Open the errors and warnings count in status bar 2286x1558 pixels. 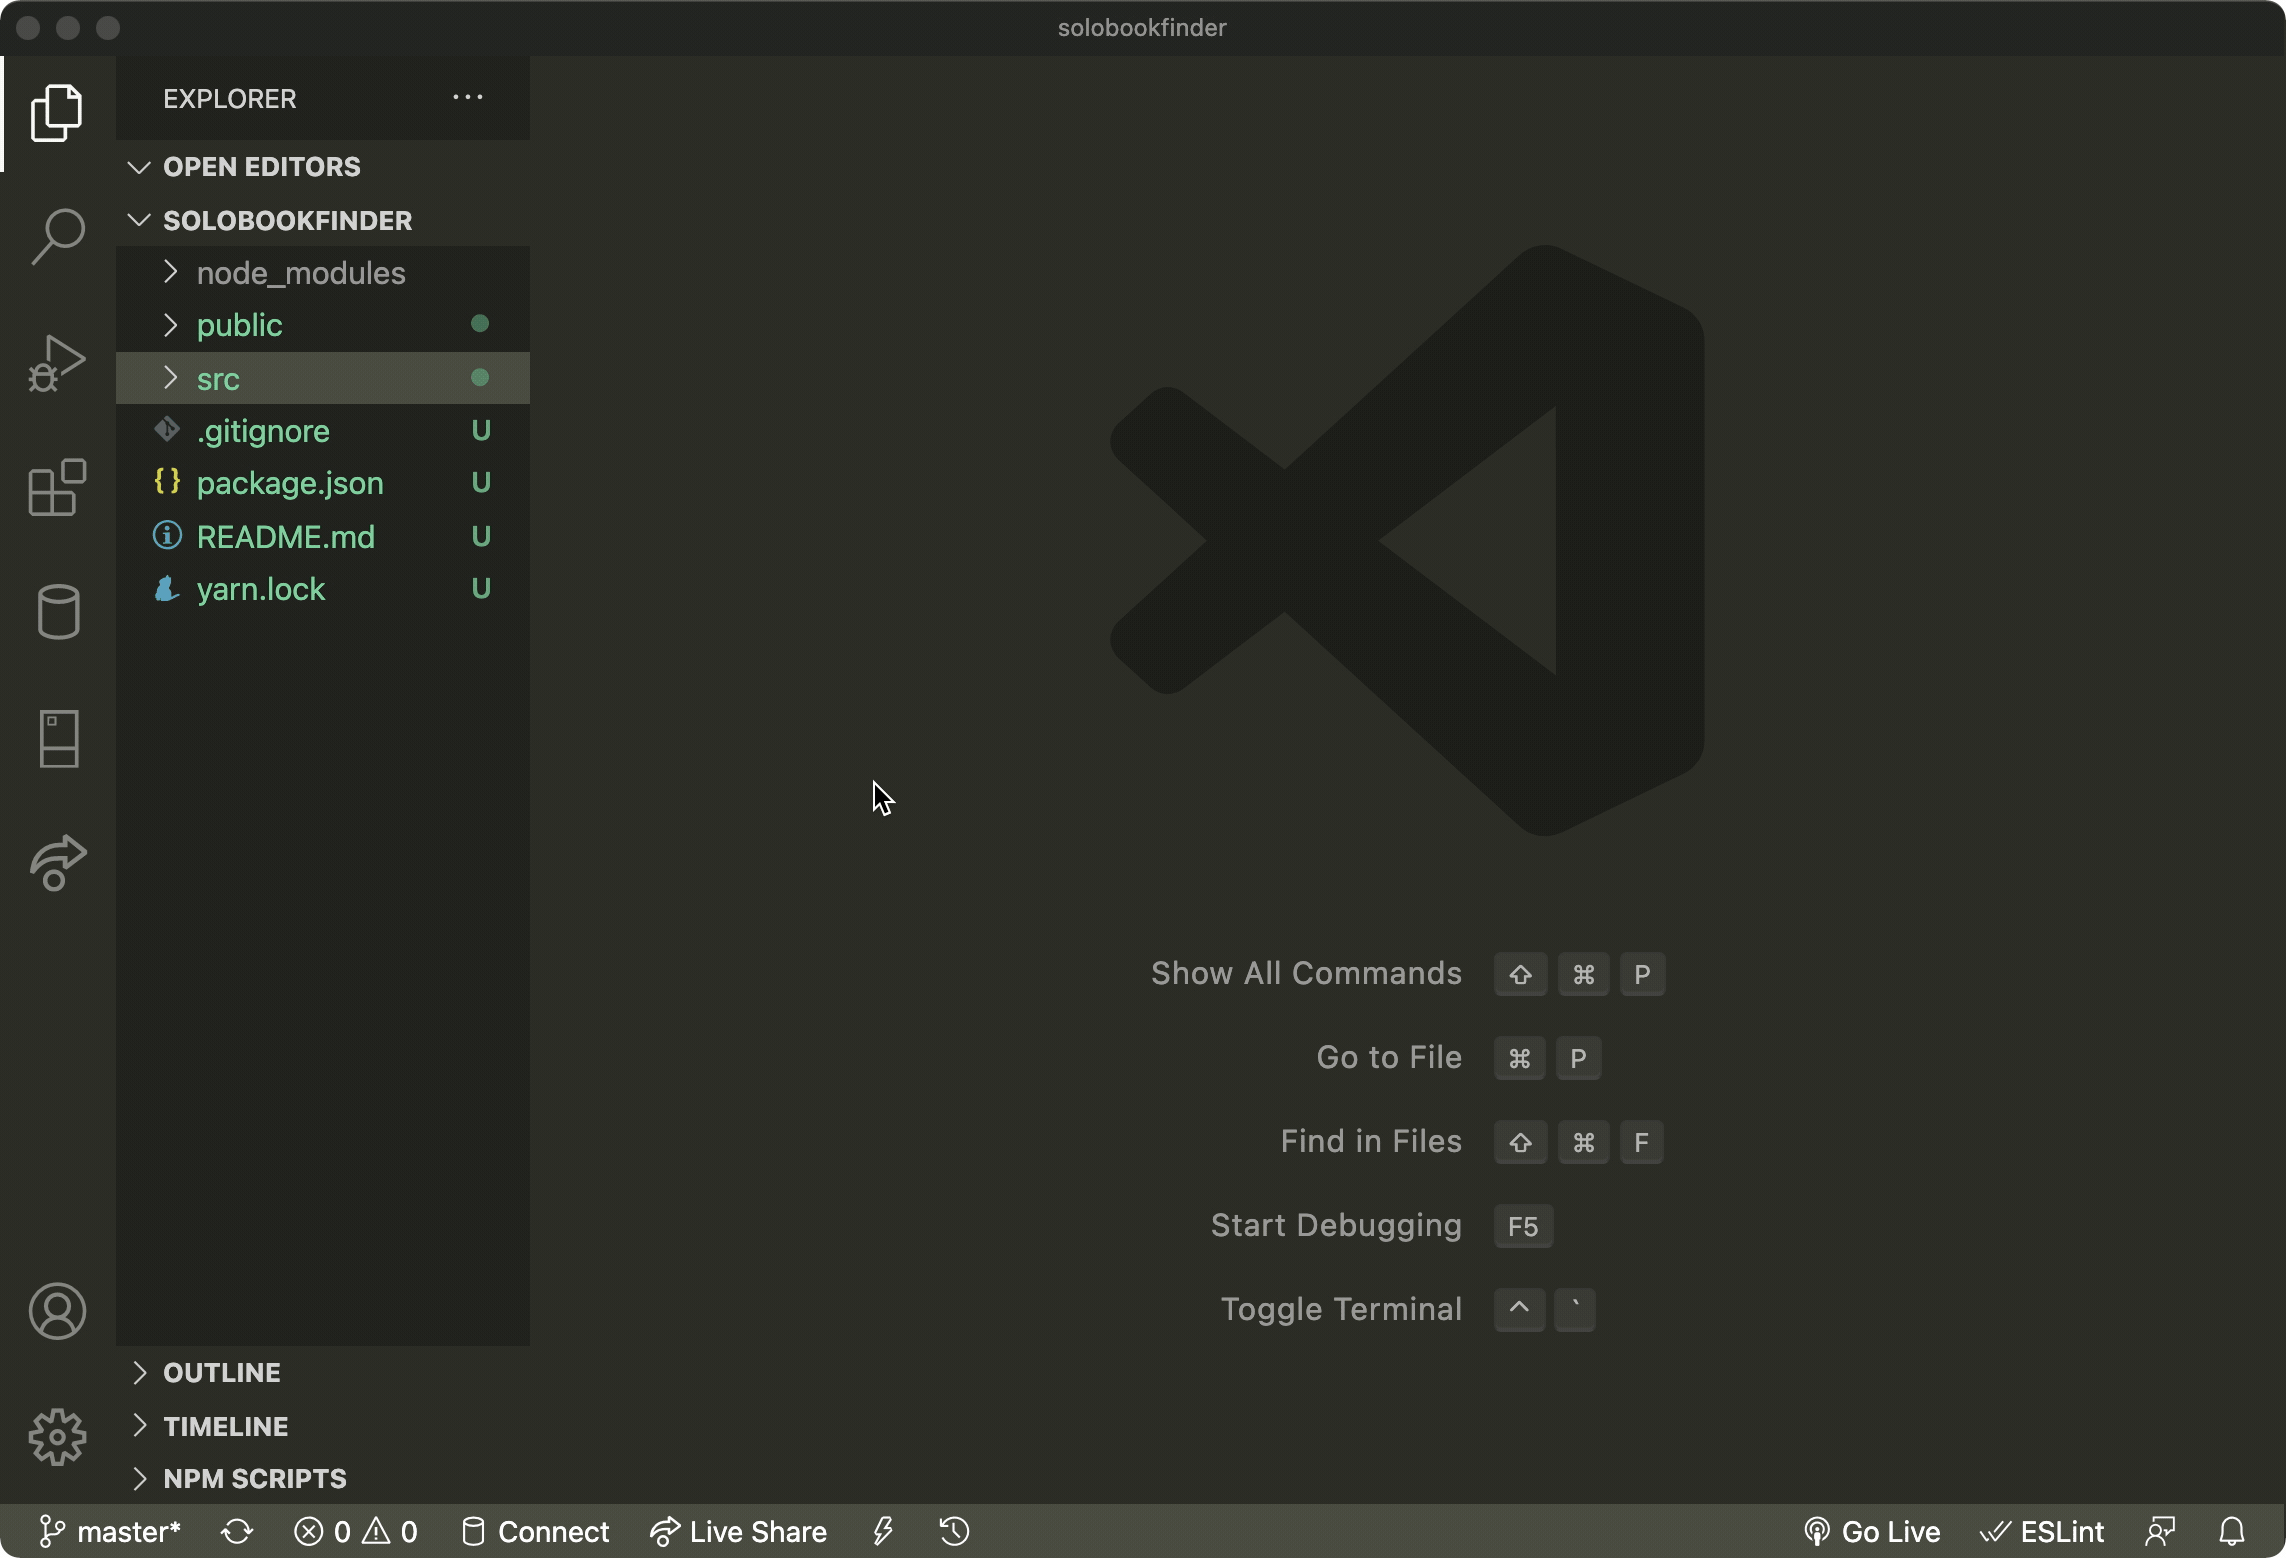click(356, 1531)
